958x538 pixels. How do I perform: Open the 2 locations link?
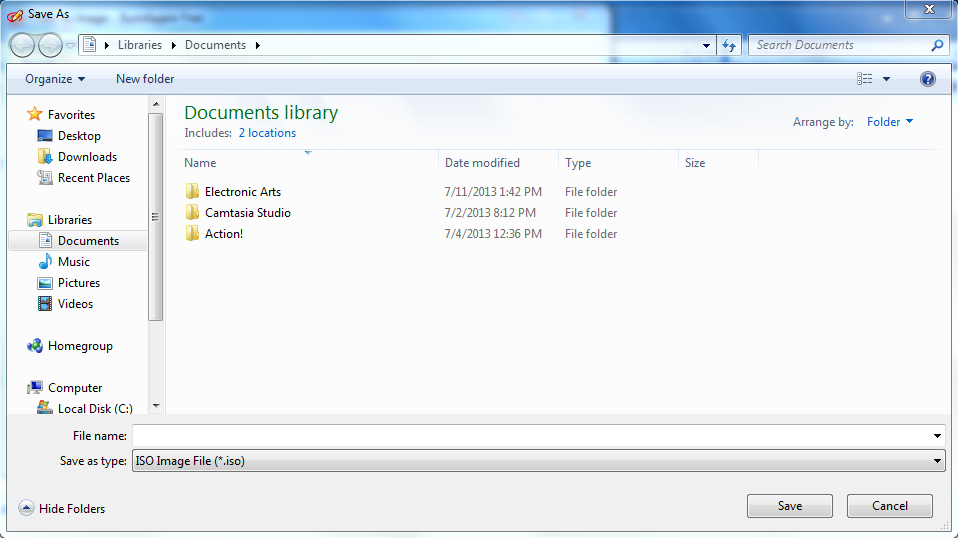(x=267, y=133)
